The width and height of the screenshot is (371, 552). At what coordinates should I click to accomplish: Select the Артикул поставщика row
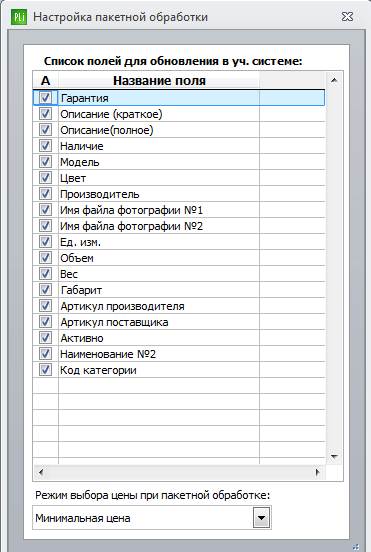click(179, 322)
